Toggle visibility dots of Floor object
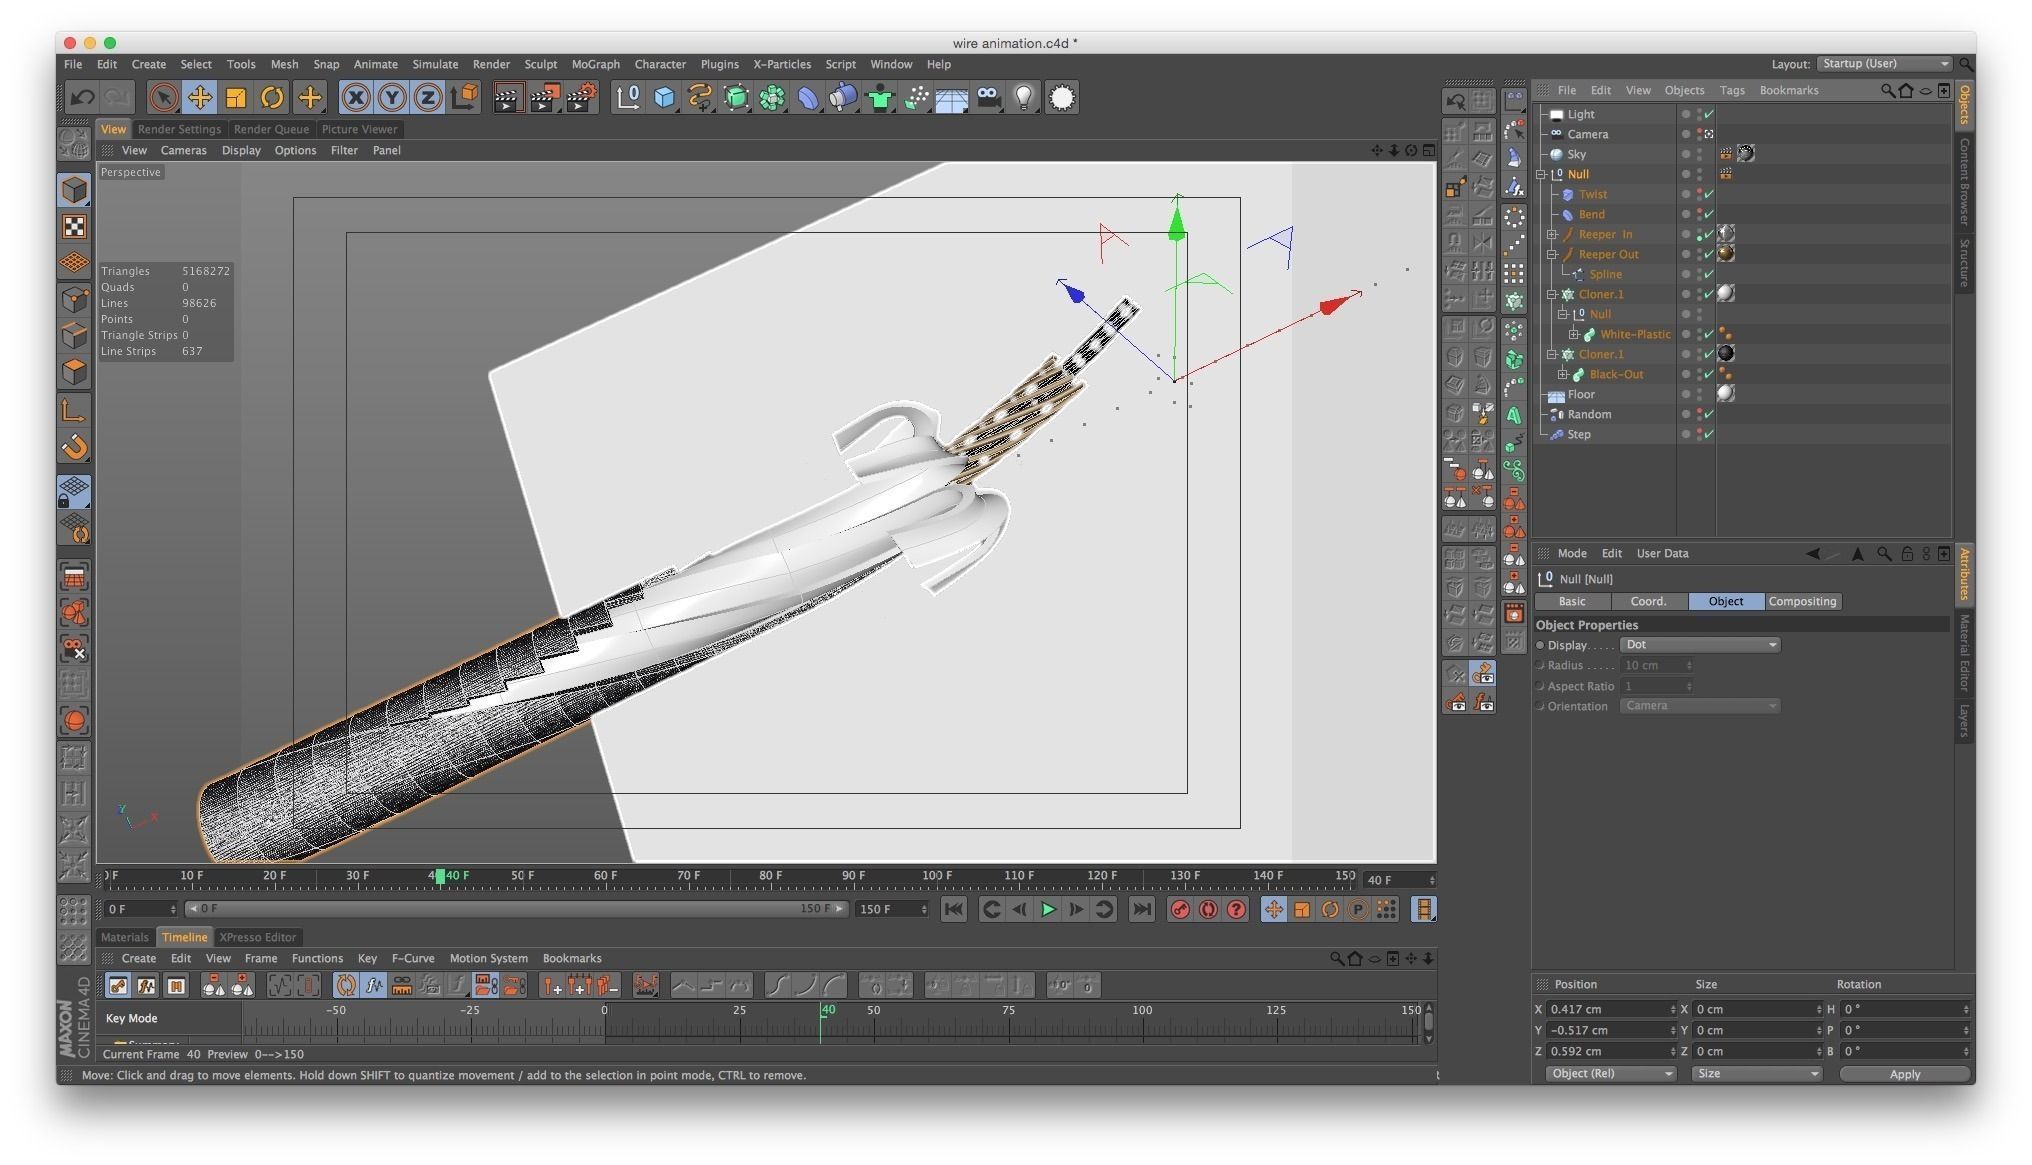The image size is (2032, 1165). click(x=1698, y=394)
